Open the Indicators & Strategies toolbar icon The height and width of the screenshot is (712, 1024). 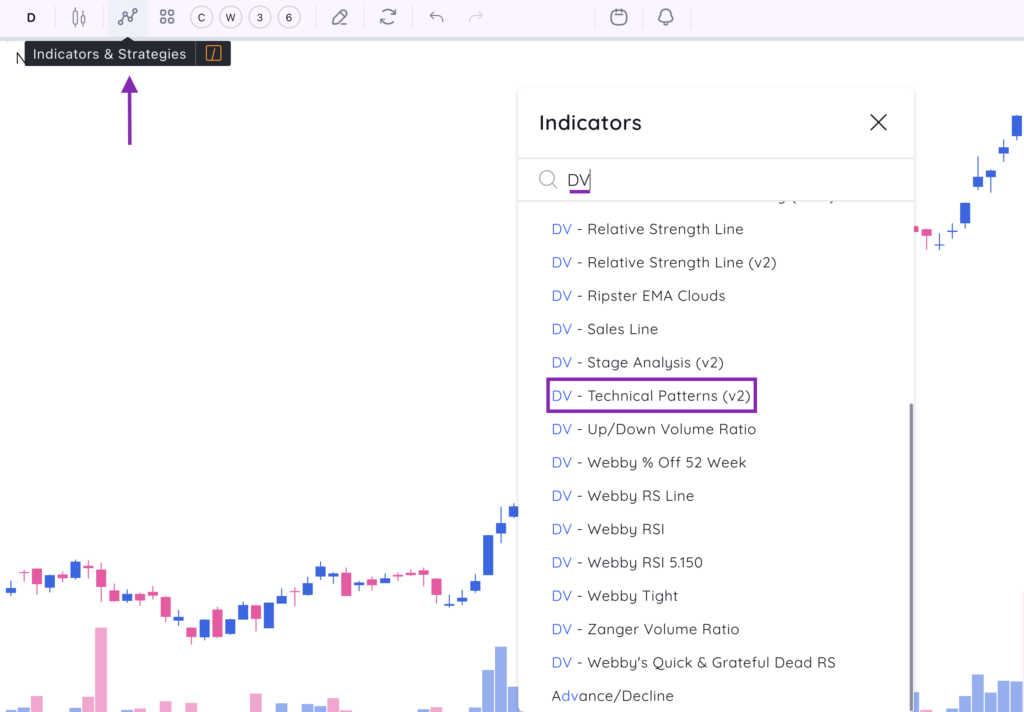[x=127, y=17]
